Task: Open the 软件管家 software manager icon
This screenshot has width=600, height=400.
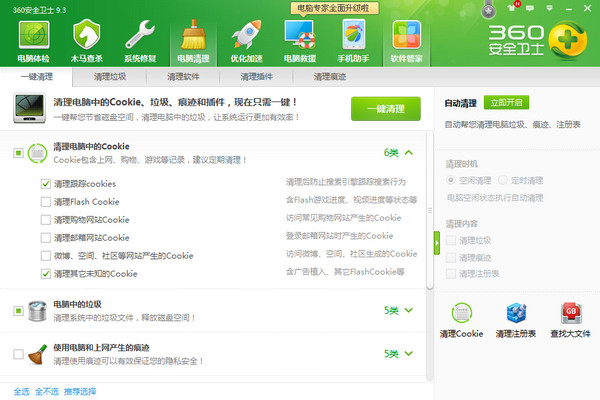Action: point(405,38)
